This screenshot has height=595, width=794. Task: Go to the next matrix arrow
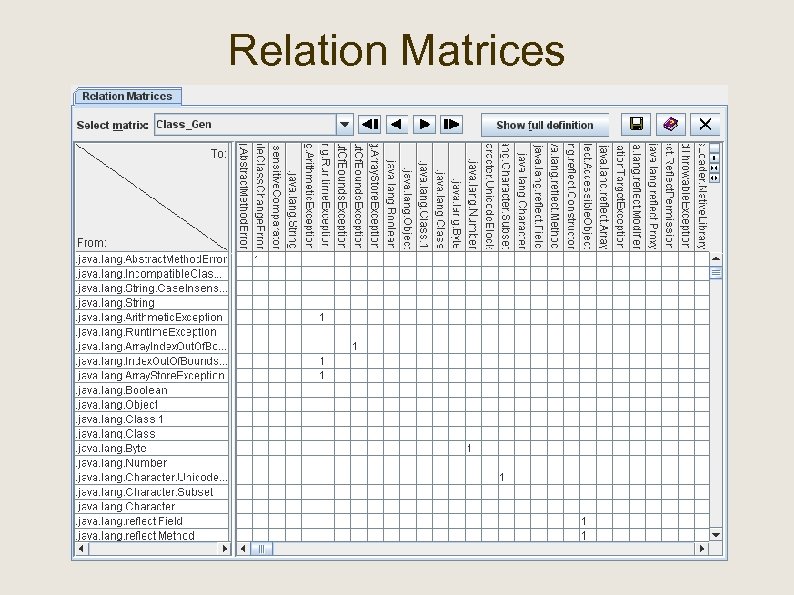pyautogui.click(x=424, y=125)
